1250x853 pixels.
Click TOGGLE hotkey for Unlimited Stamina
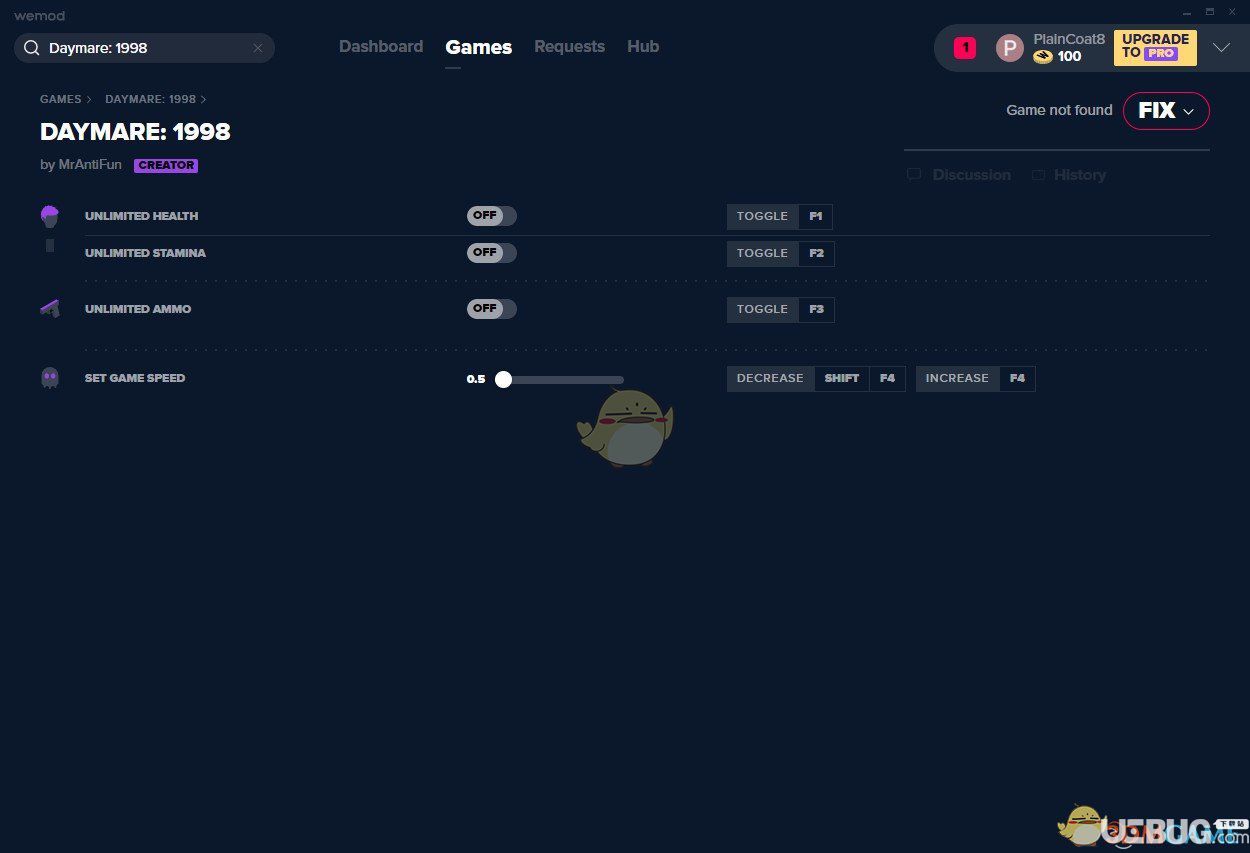click(x=763, y=253)
